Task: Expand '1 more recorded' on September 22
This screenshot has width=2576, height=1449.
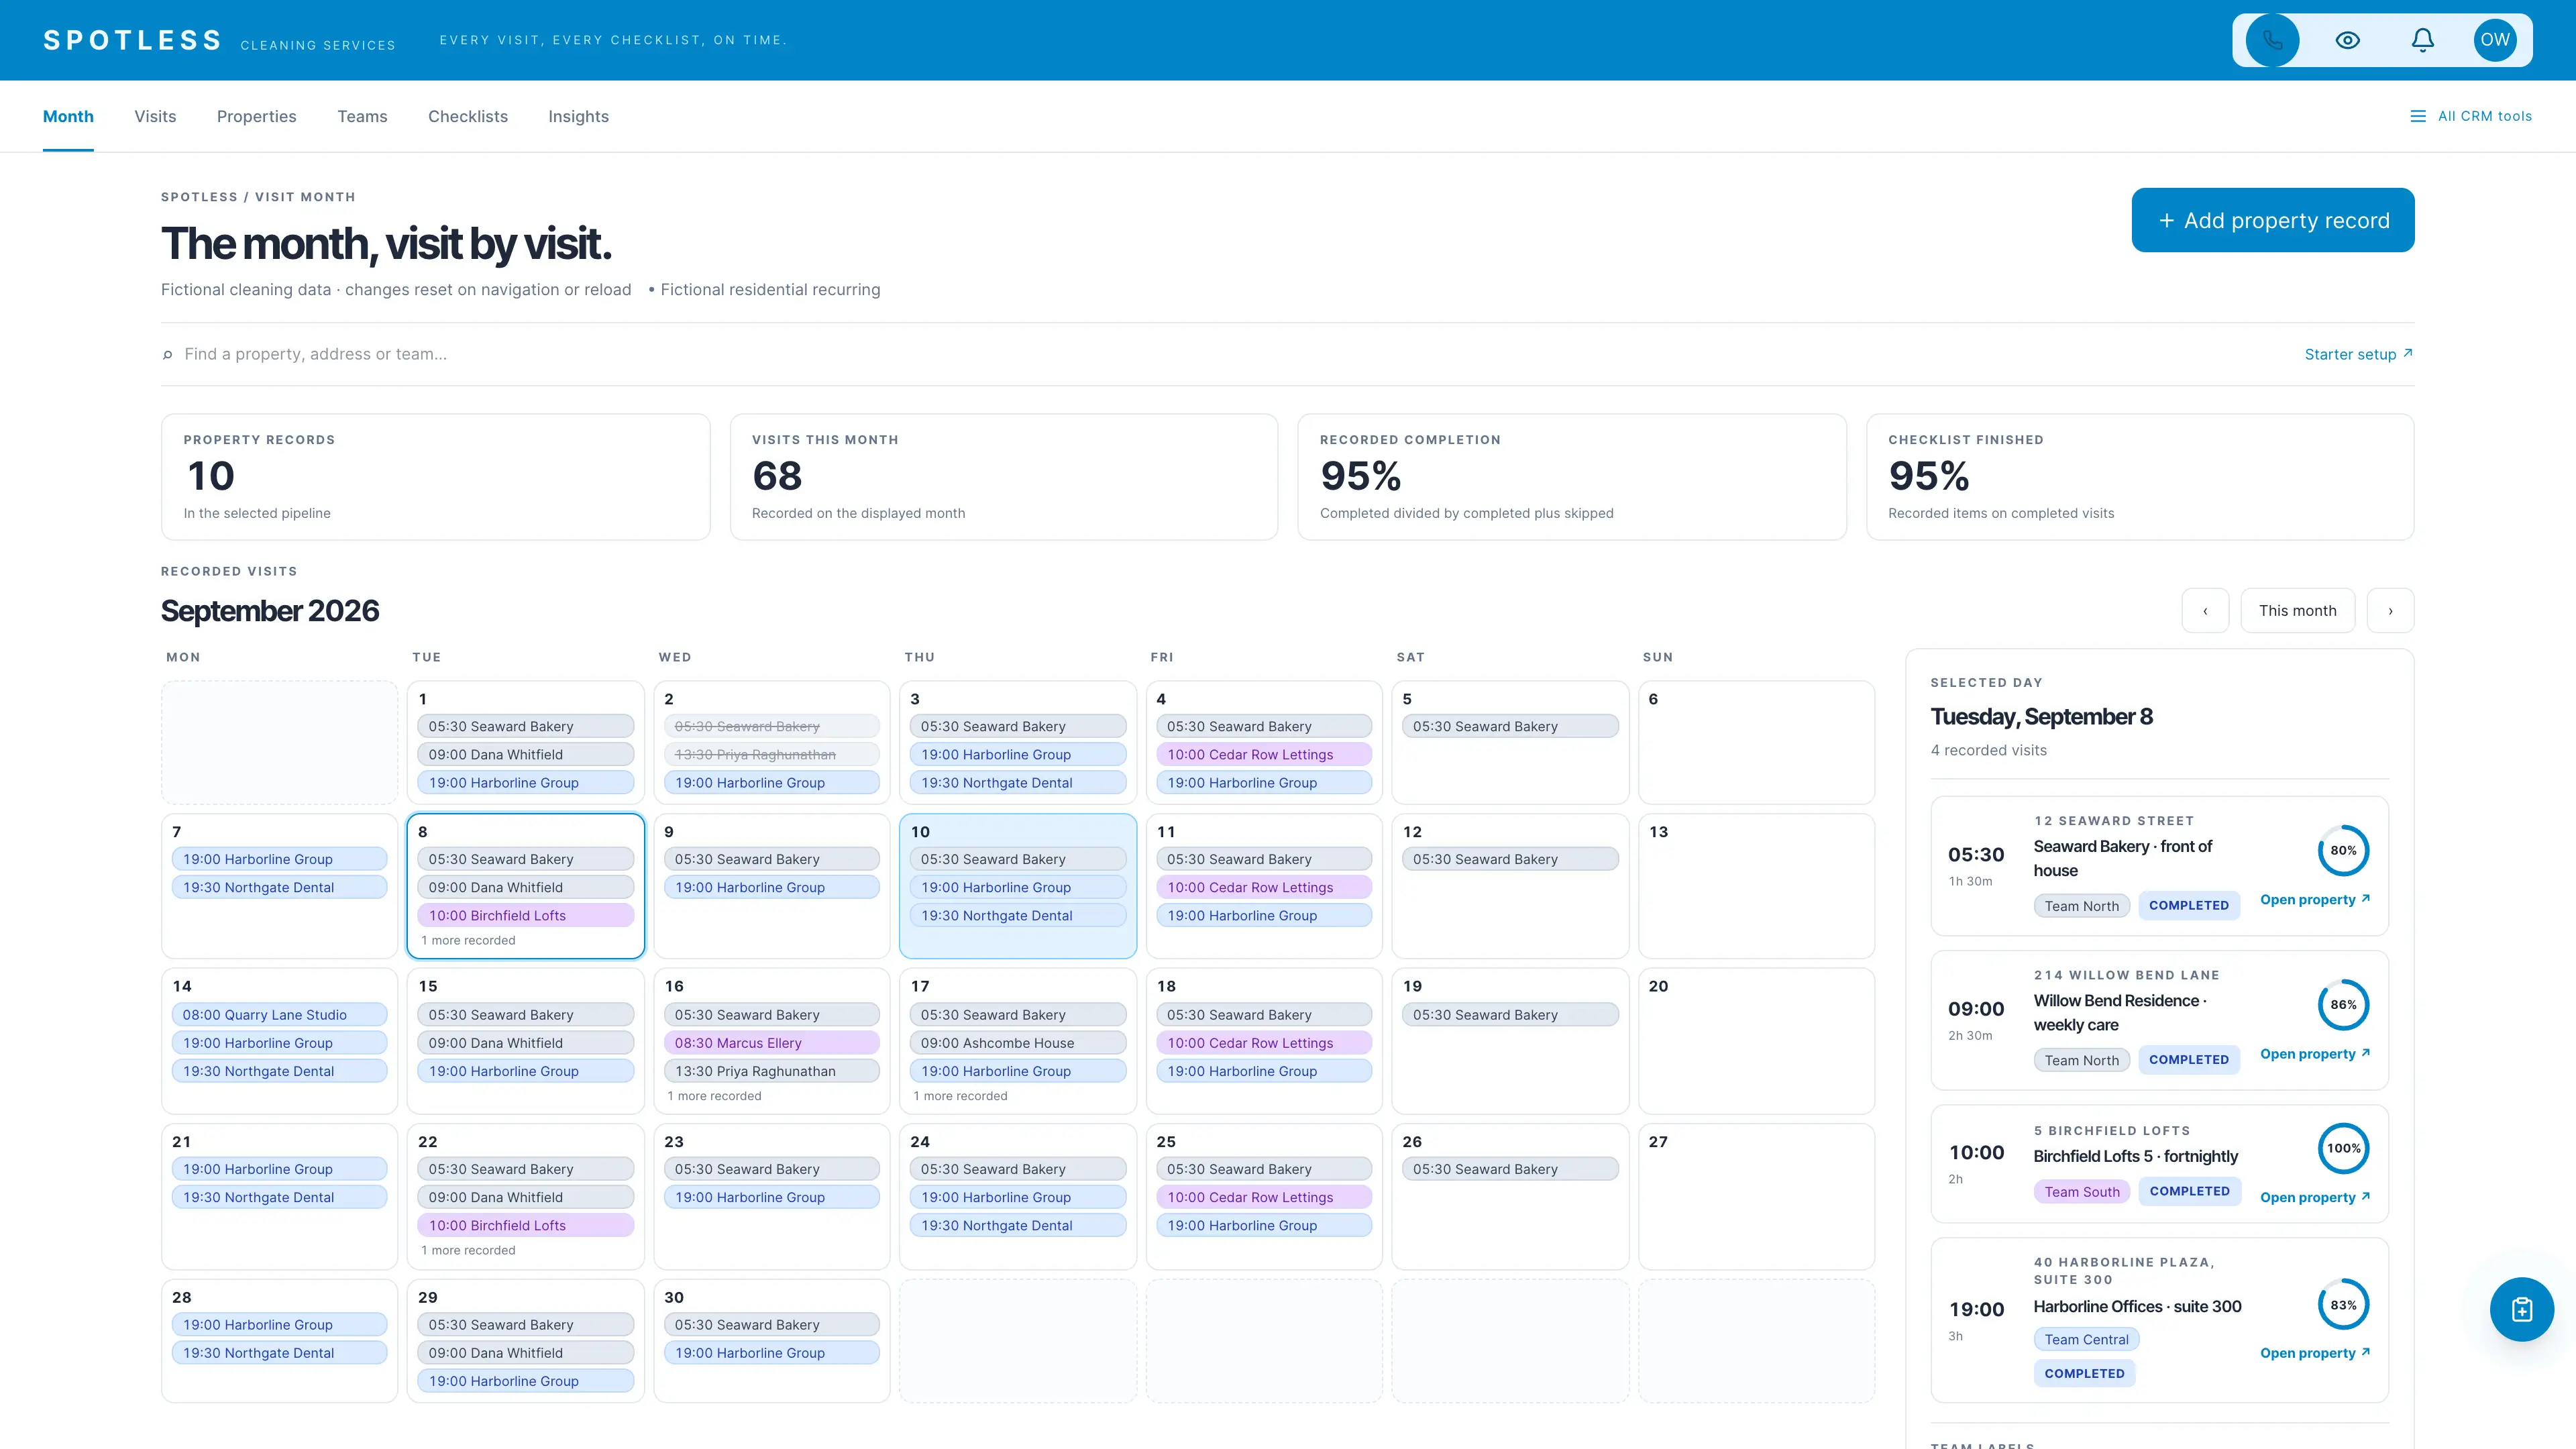Action: click(468, 1250)
